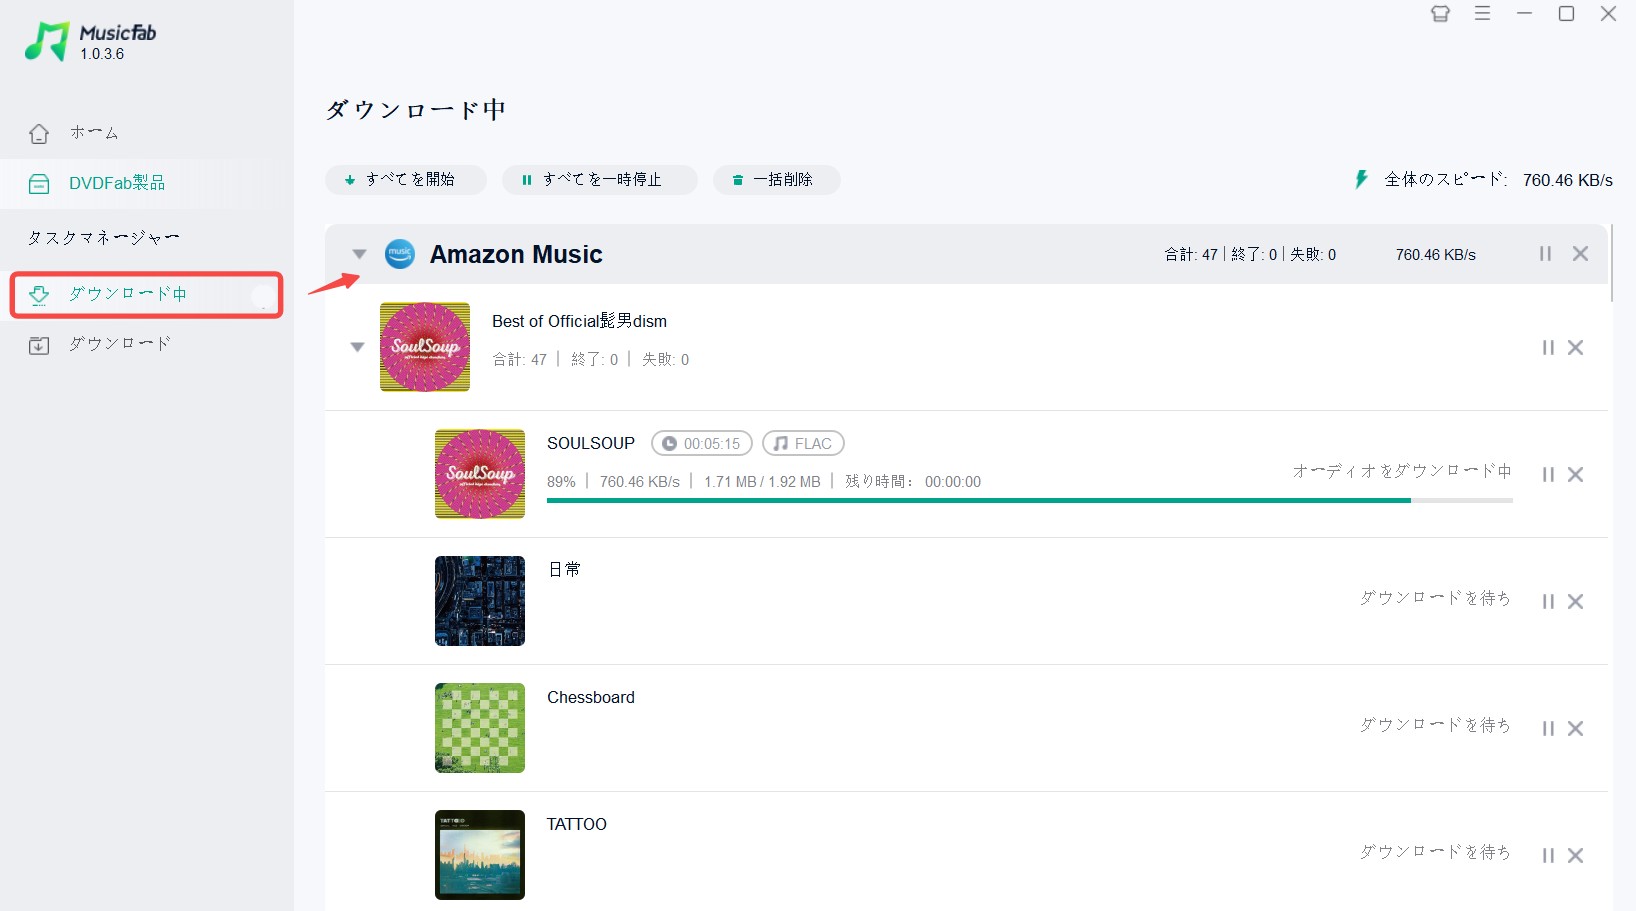1636x911 pixels.
Task: Click the Amazon Music title text
Action: 516,255
